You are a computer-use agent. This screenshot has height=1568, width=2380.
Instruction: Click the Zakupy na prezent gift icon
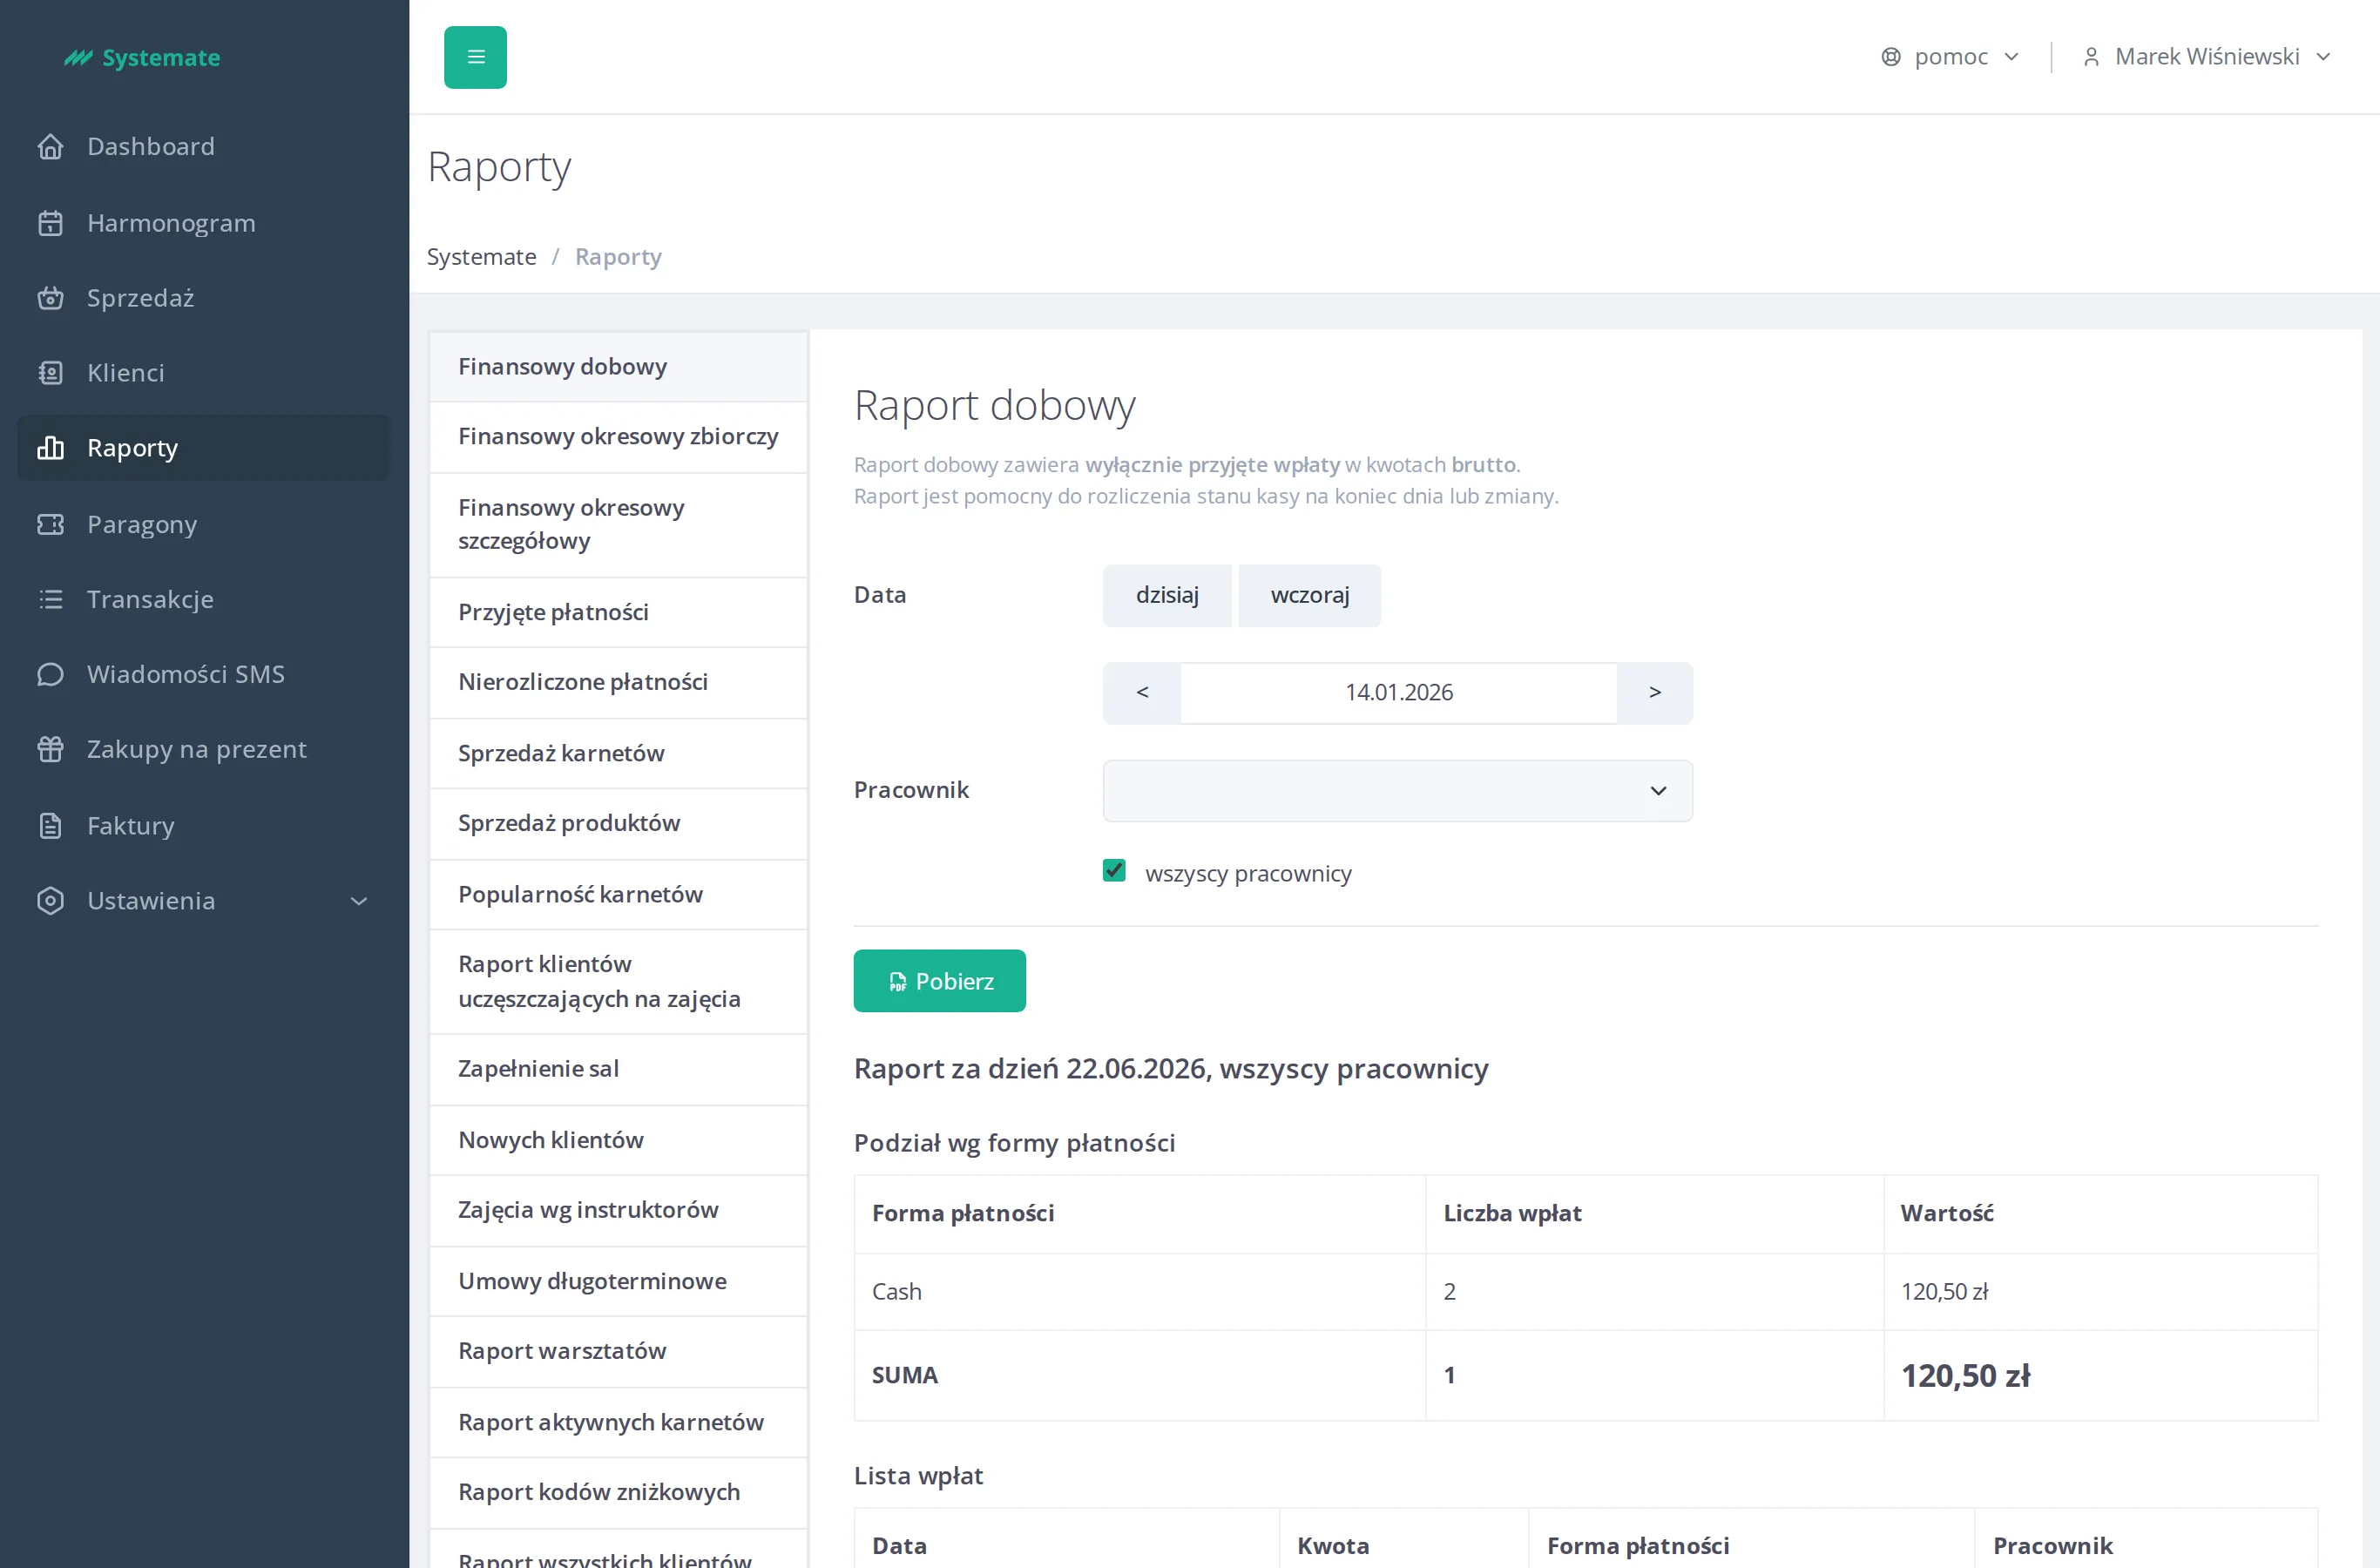[50, 749]
